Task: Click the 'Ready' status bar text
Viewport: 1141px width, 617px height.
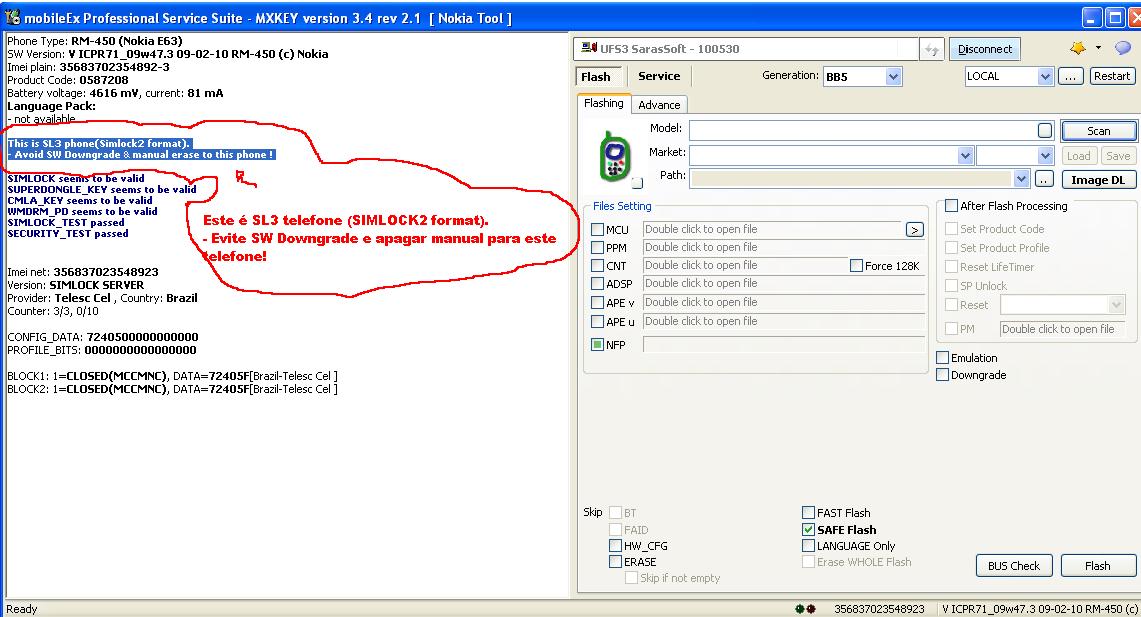Action: pyautogui.click(x=22, y=609)
